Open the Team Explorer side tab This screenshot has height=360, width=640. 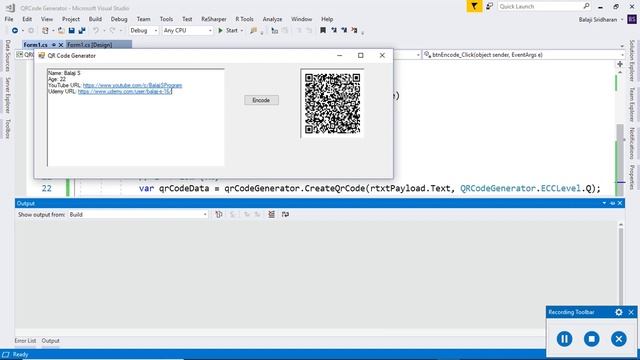coord(632,104)
